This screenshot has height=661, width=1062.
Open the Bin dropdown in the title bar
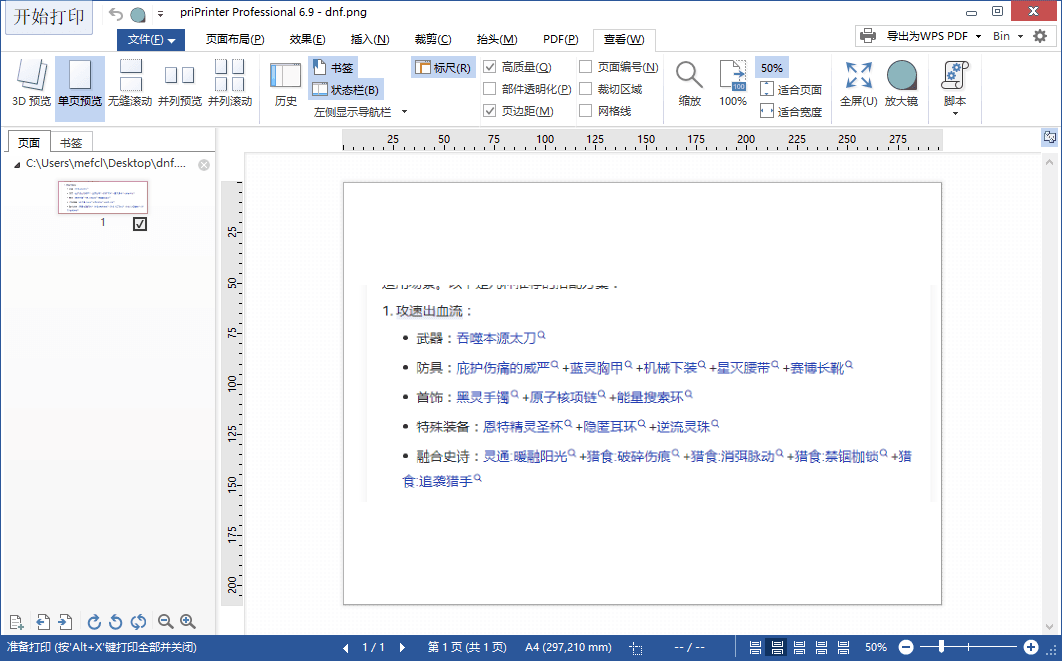[x=1009, y=34]
